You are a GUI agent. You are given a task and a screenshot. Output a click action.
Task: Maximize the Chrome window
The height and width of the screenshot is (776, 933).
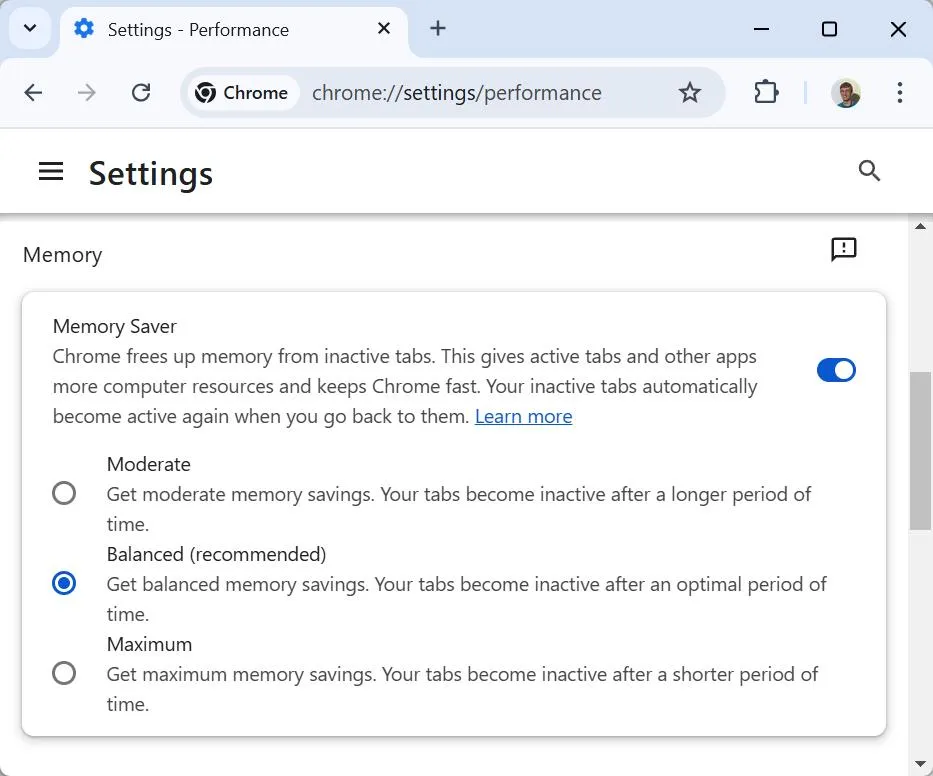pos(829,29)
